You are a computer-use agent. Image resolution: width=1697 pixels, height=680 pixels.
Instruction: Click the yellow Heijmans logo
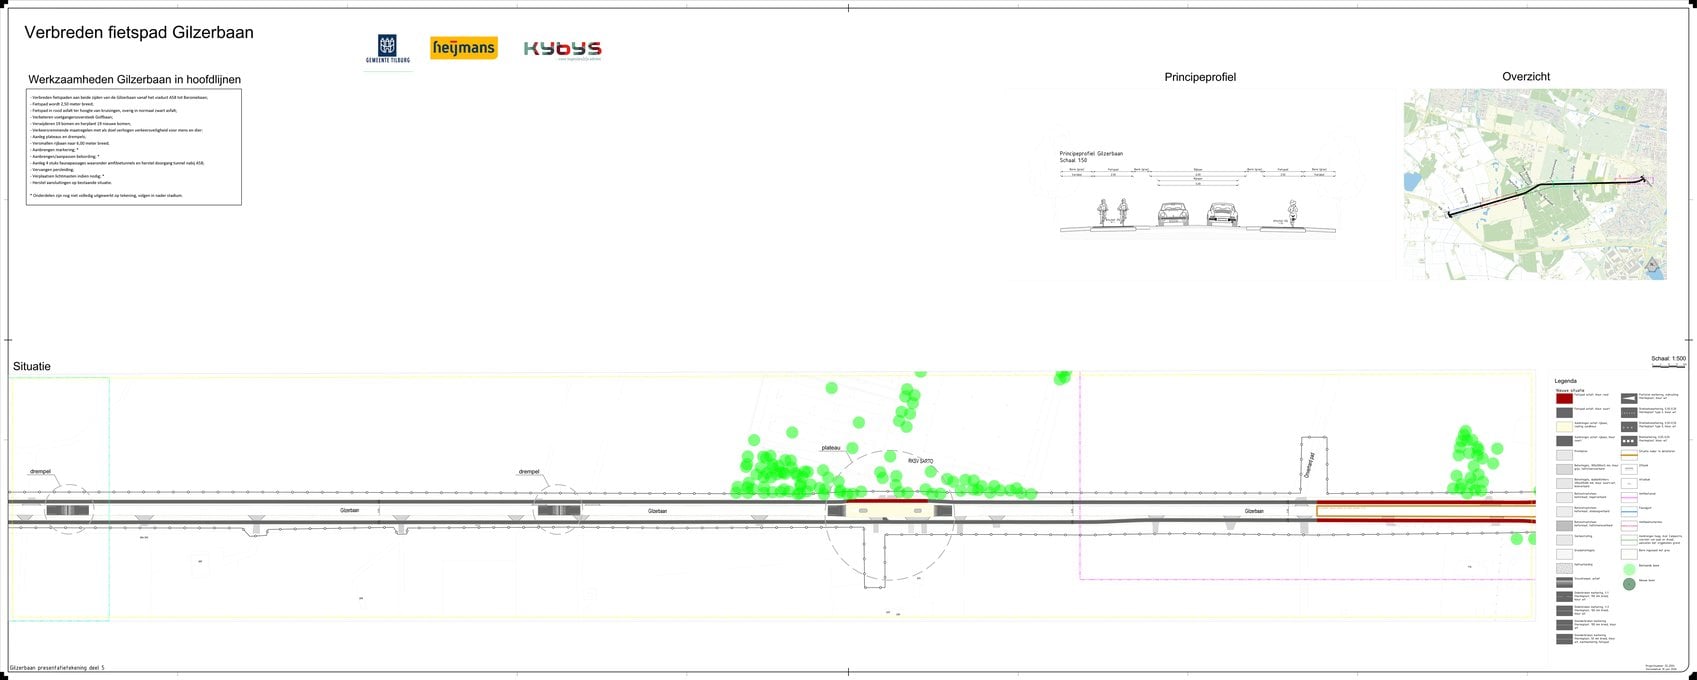[x=464, y=48]
